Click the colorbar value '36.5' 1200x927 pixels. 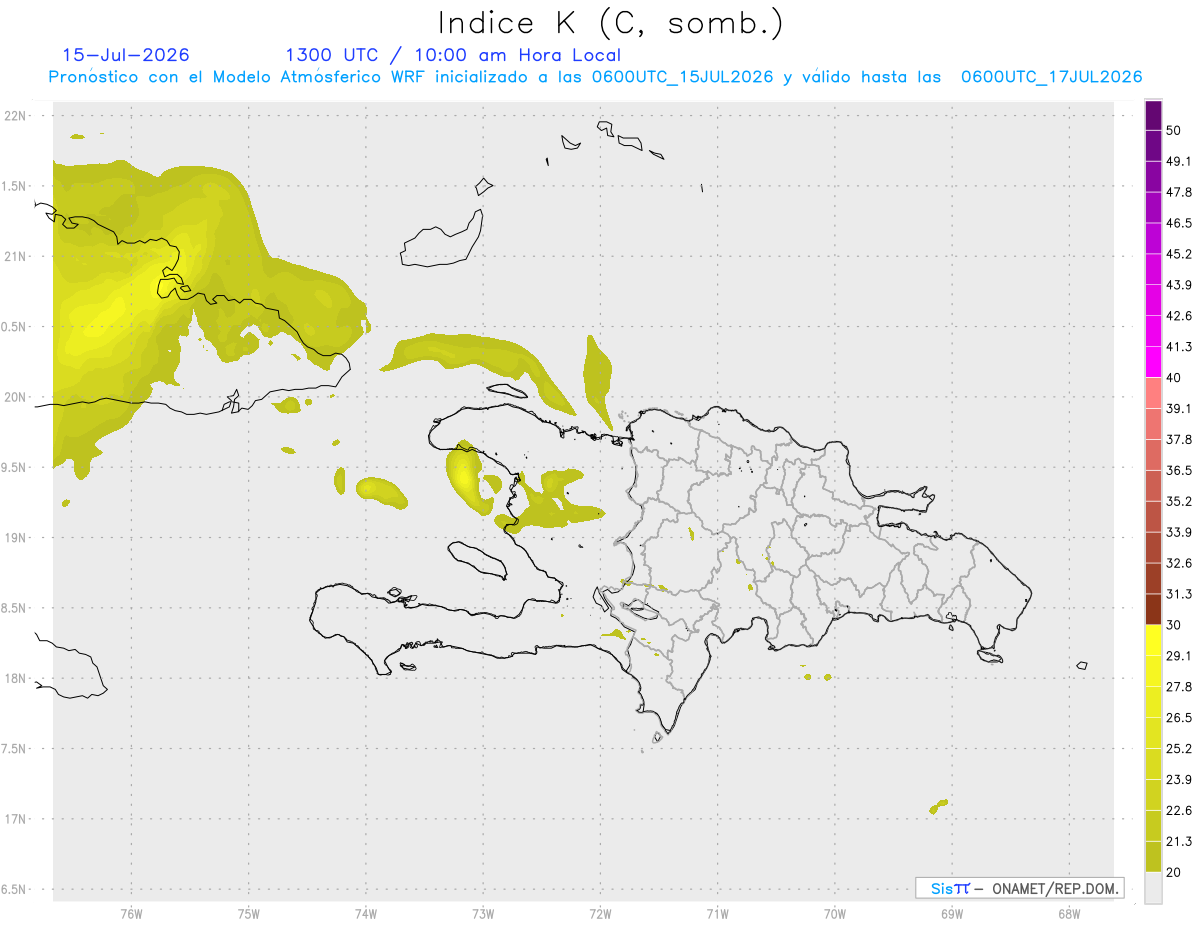[1179, 470]
